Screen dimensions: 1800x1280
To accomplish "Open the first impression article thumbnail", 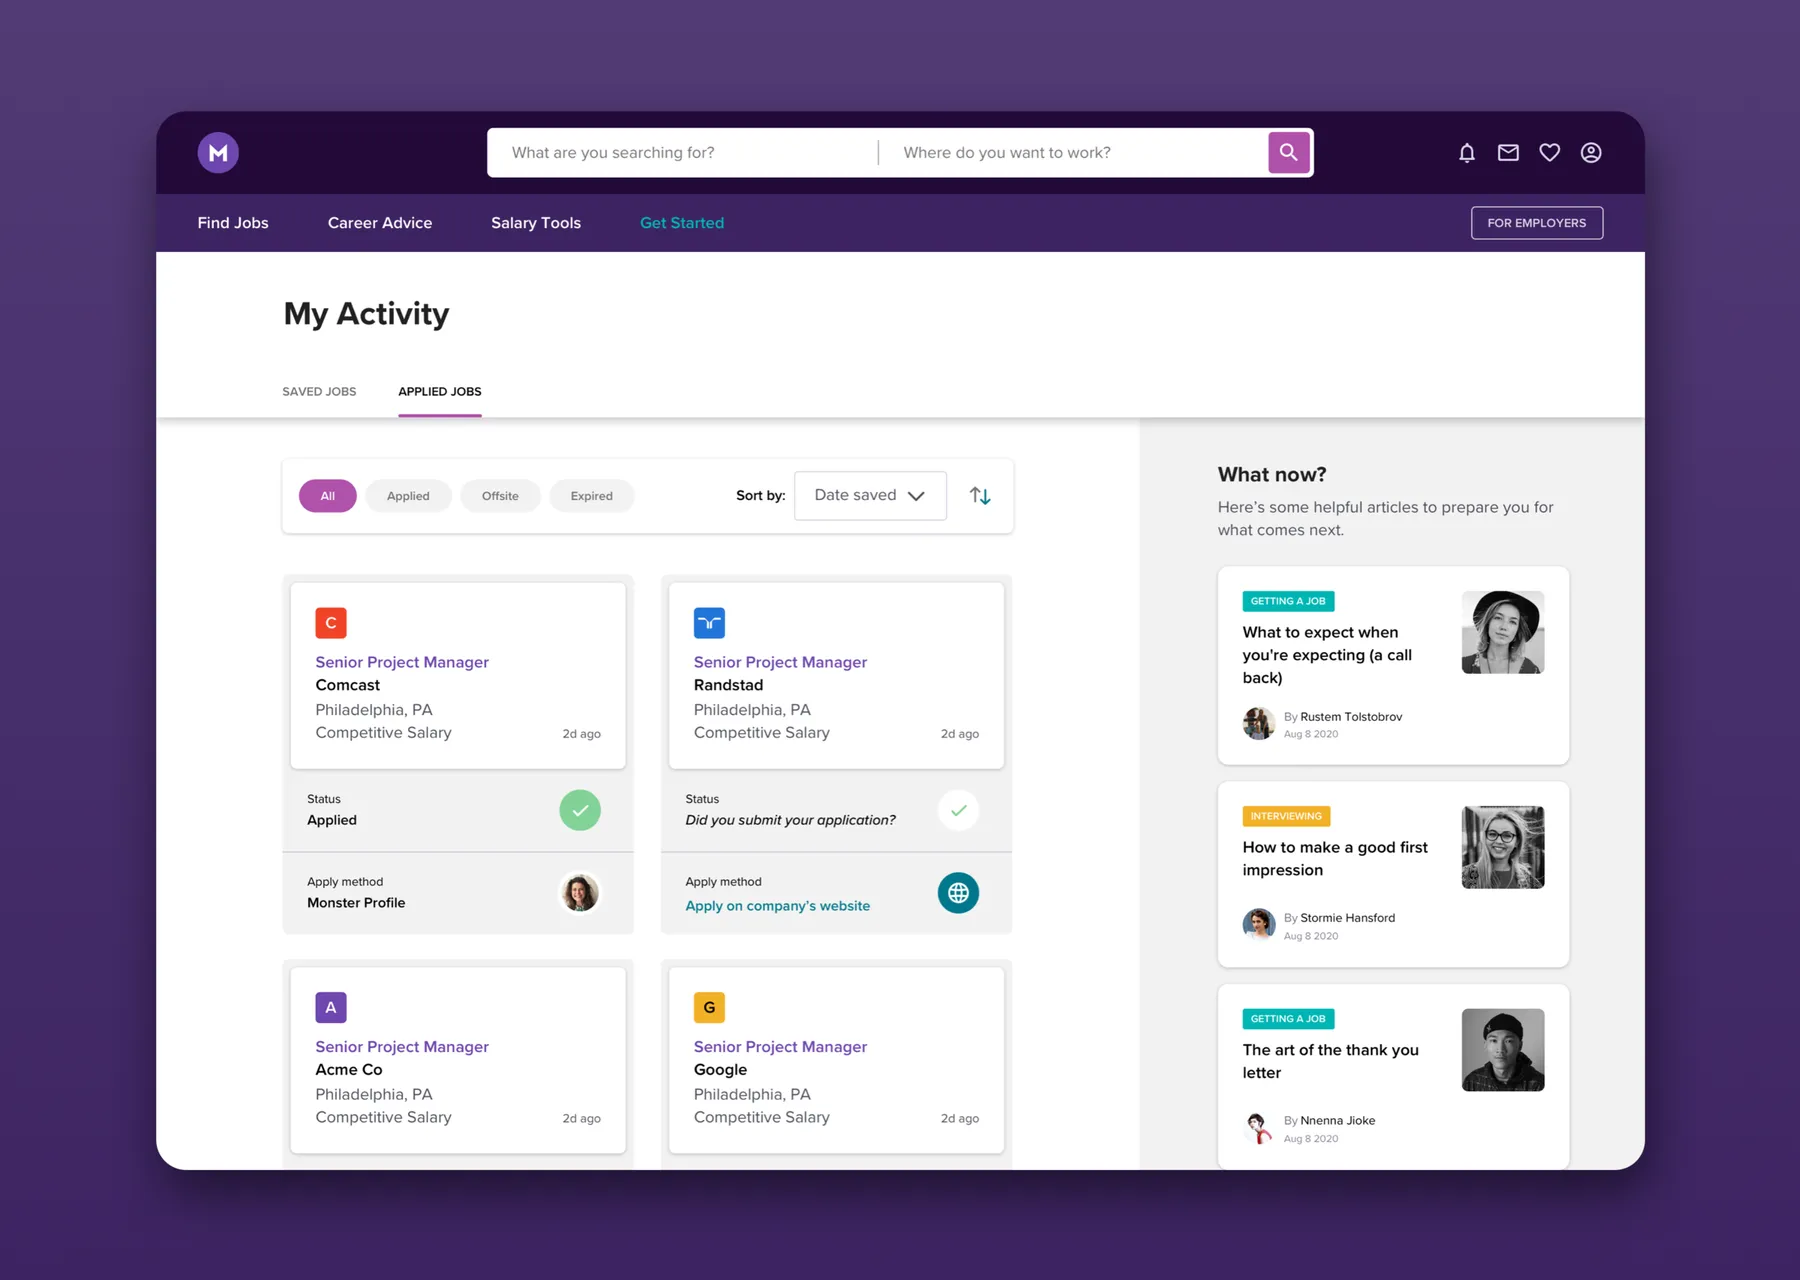I will coord(1503,847).
